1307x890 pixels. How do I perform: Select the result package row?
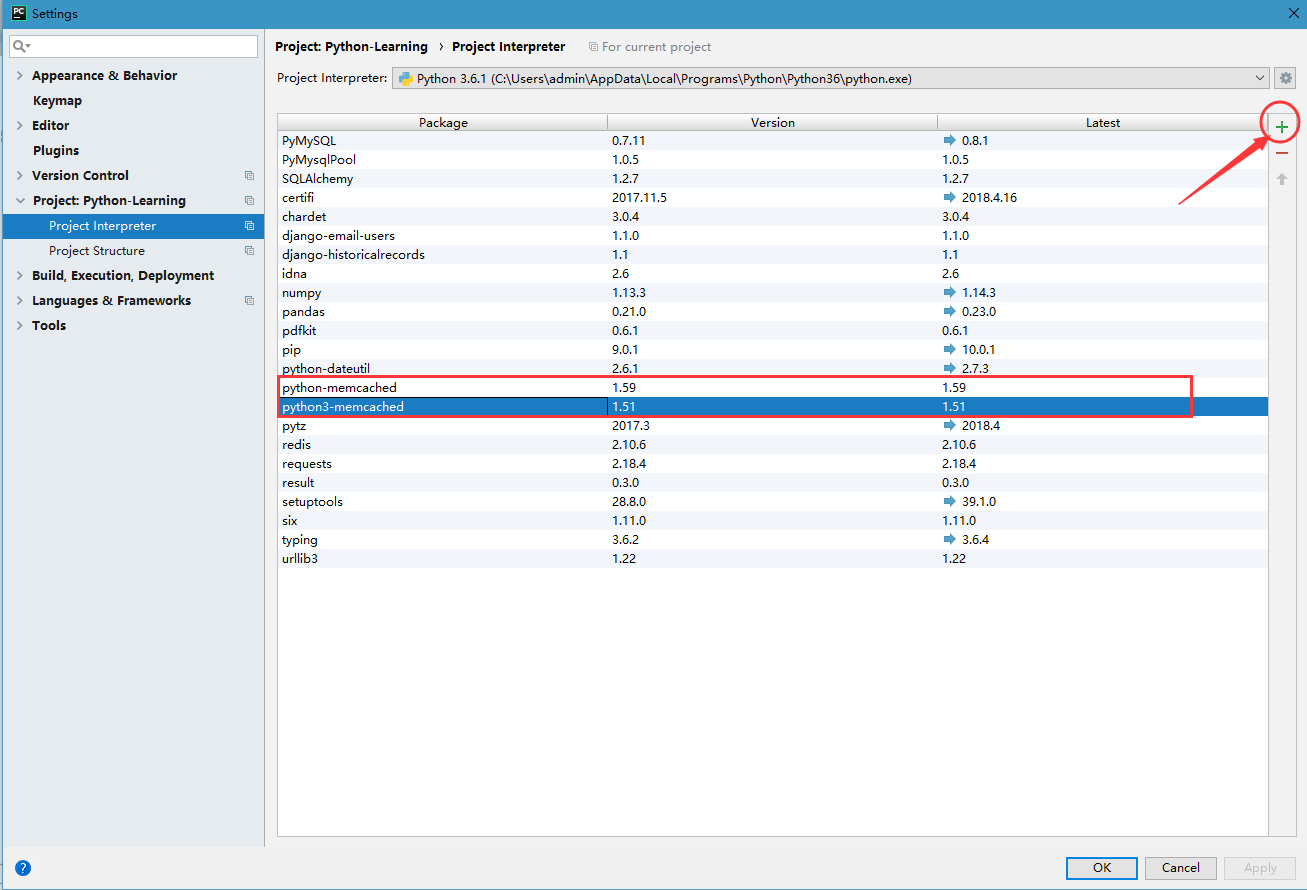(x=773, y=483)
